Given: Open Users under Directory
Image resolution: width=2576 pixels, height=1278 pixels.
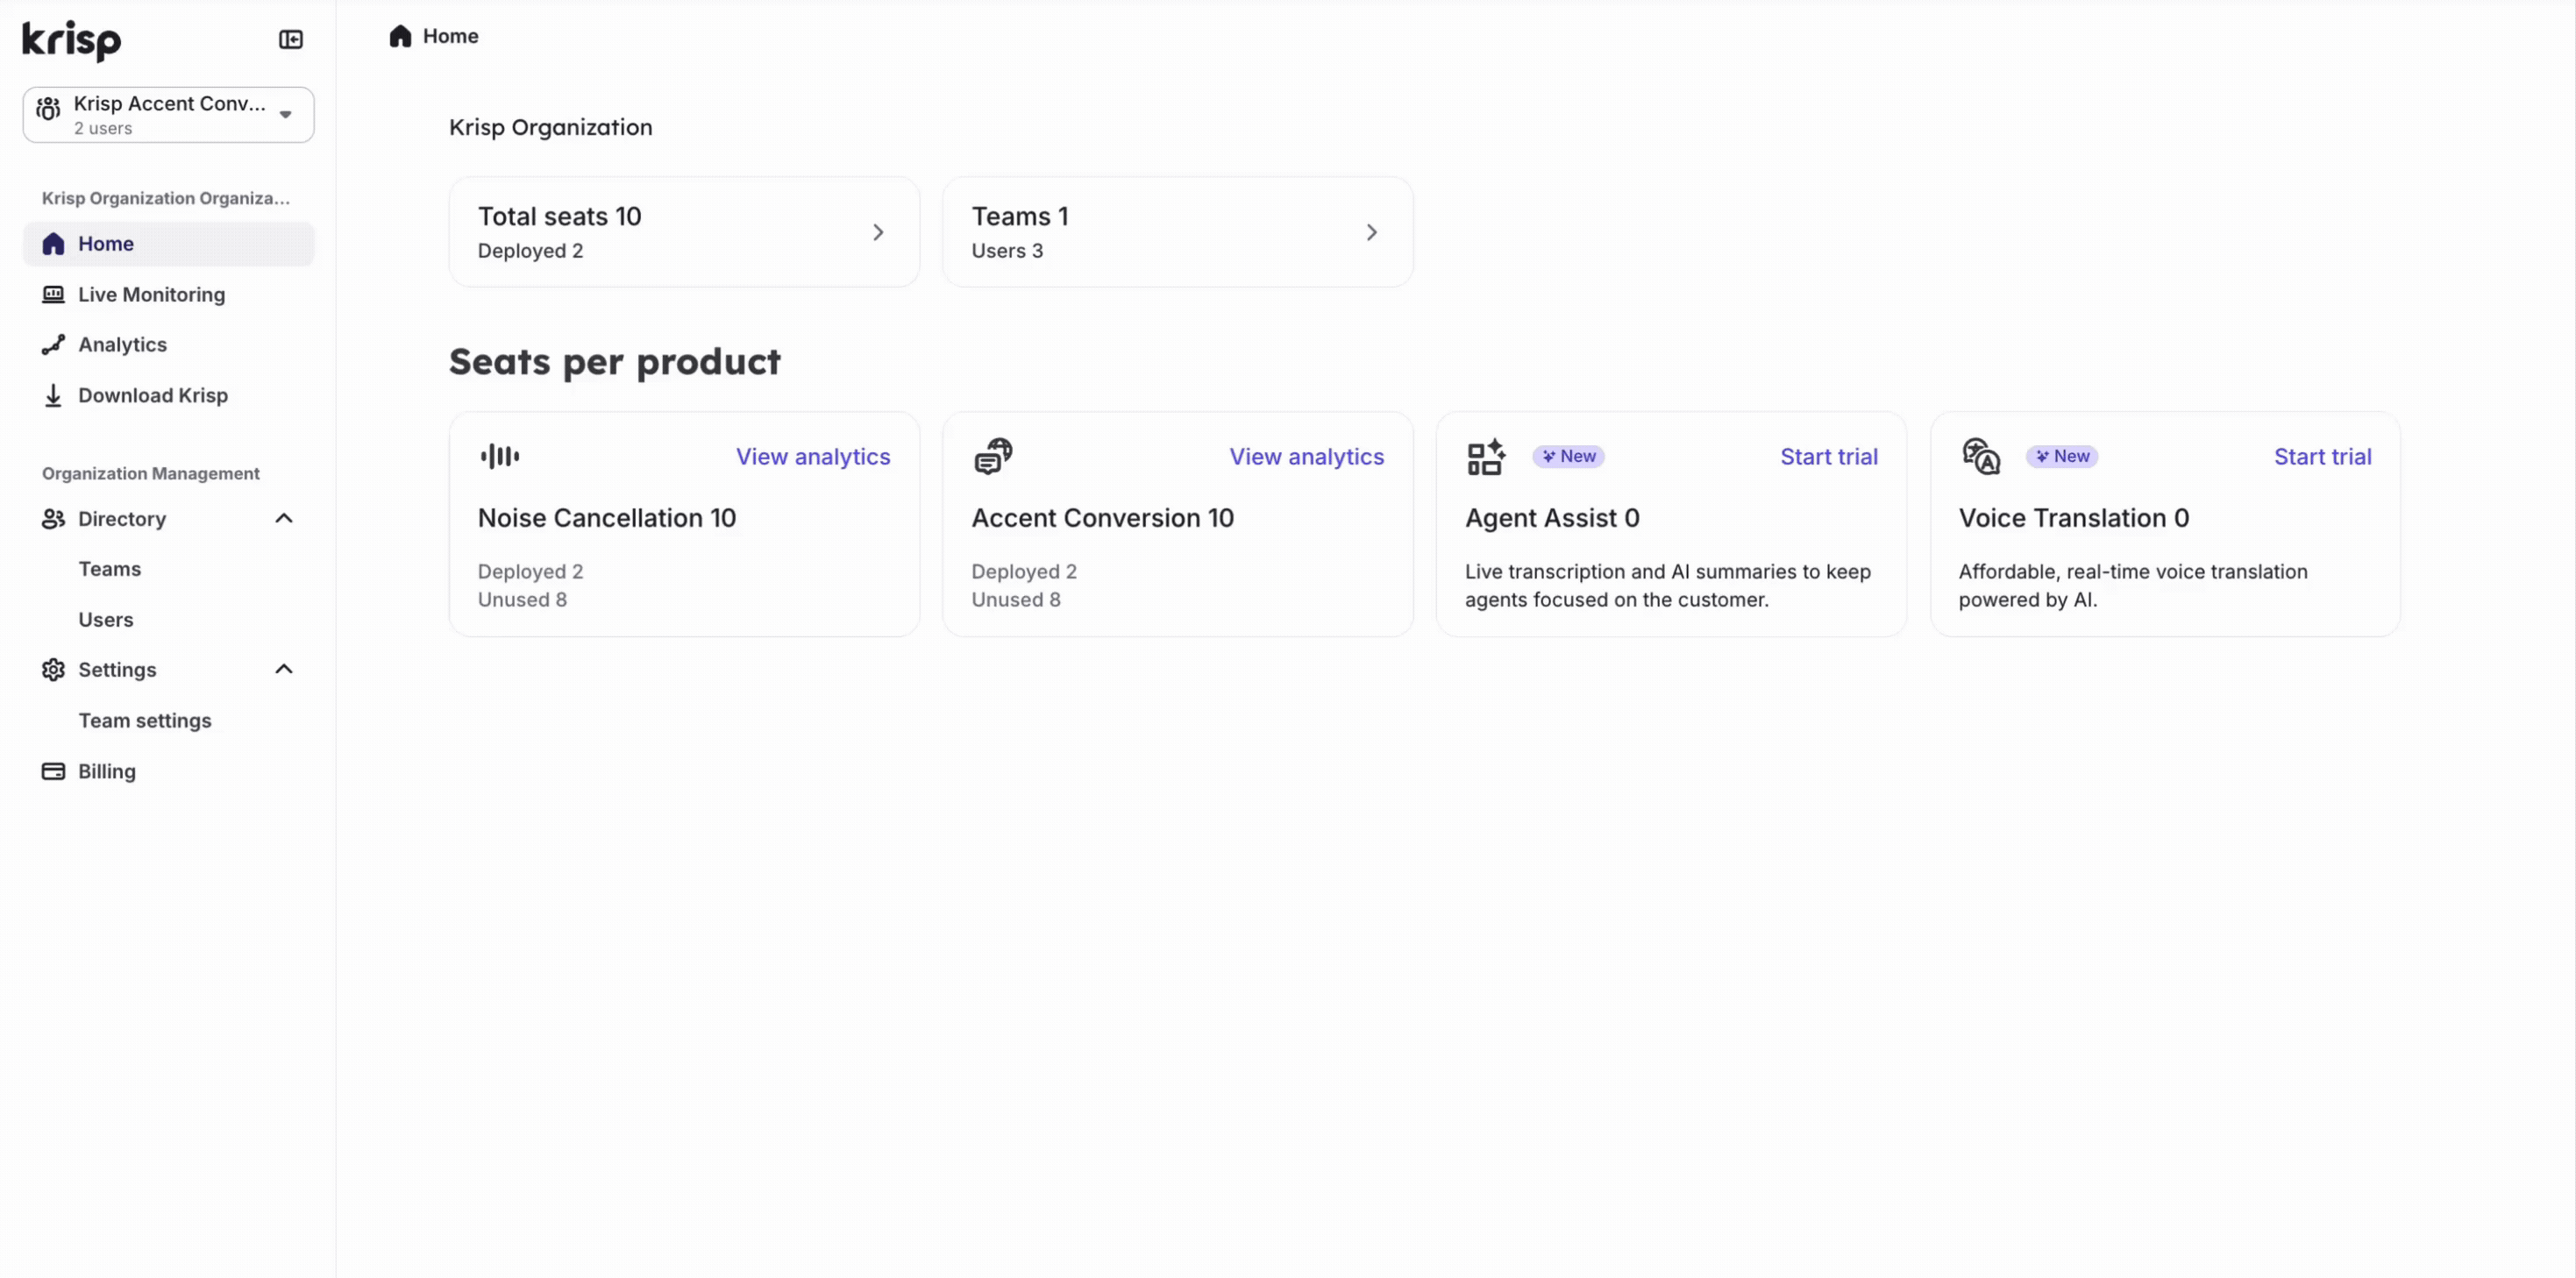Looking at the screenshot, I should [106, 620].
